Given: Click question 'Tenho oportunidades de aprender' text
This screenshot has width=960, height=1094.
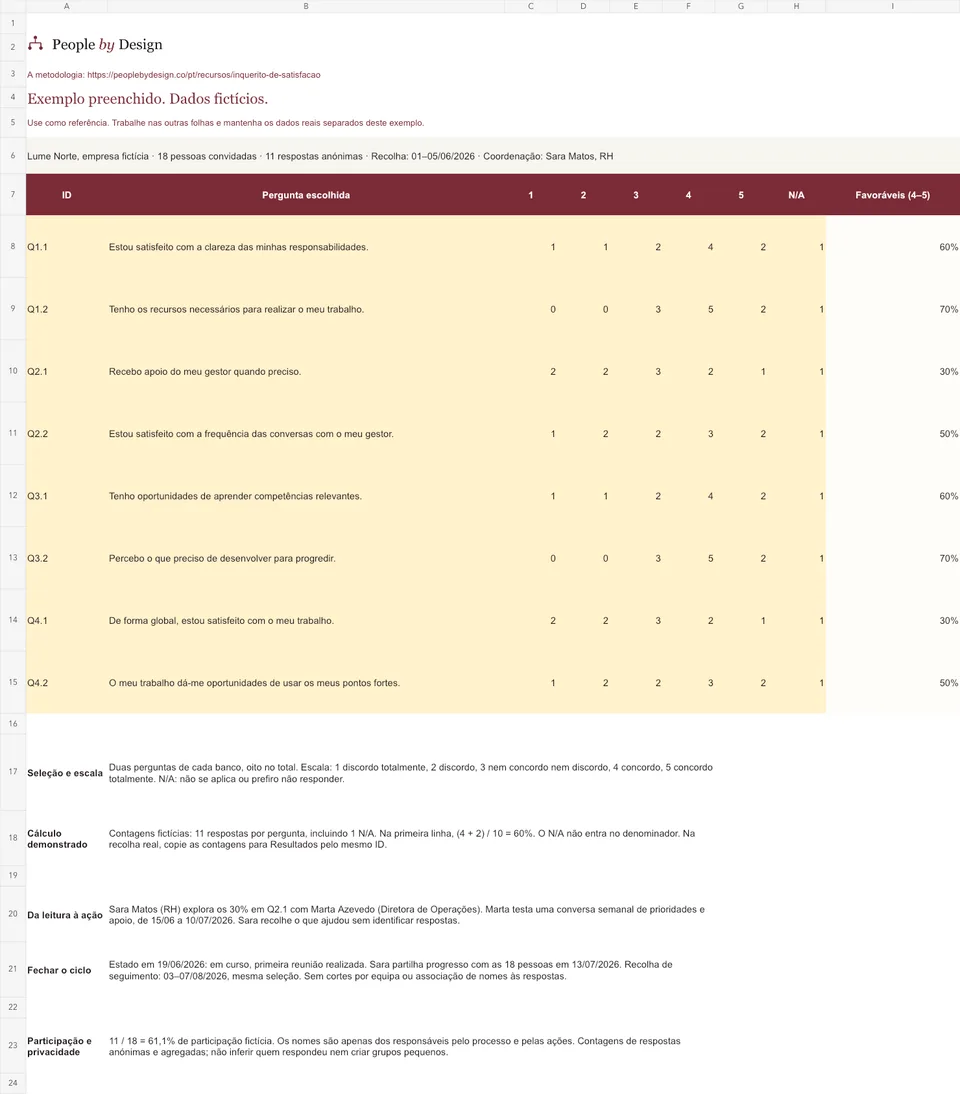Looking at the screenshot, I should click(235, 496).
